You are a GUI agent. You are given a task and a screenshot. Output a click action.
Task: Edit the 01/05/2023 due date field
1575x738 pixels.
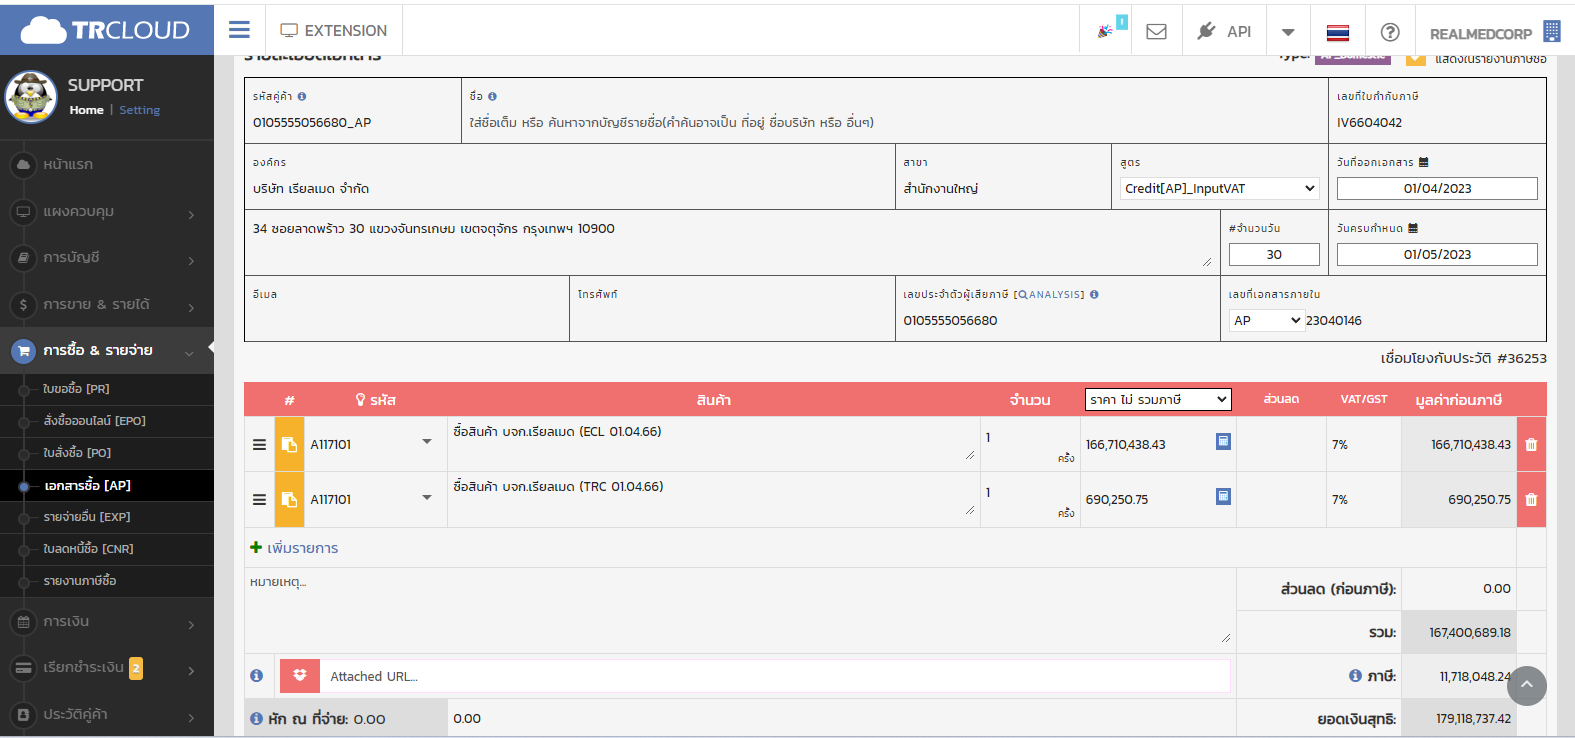coord(1437,254)
